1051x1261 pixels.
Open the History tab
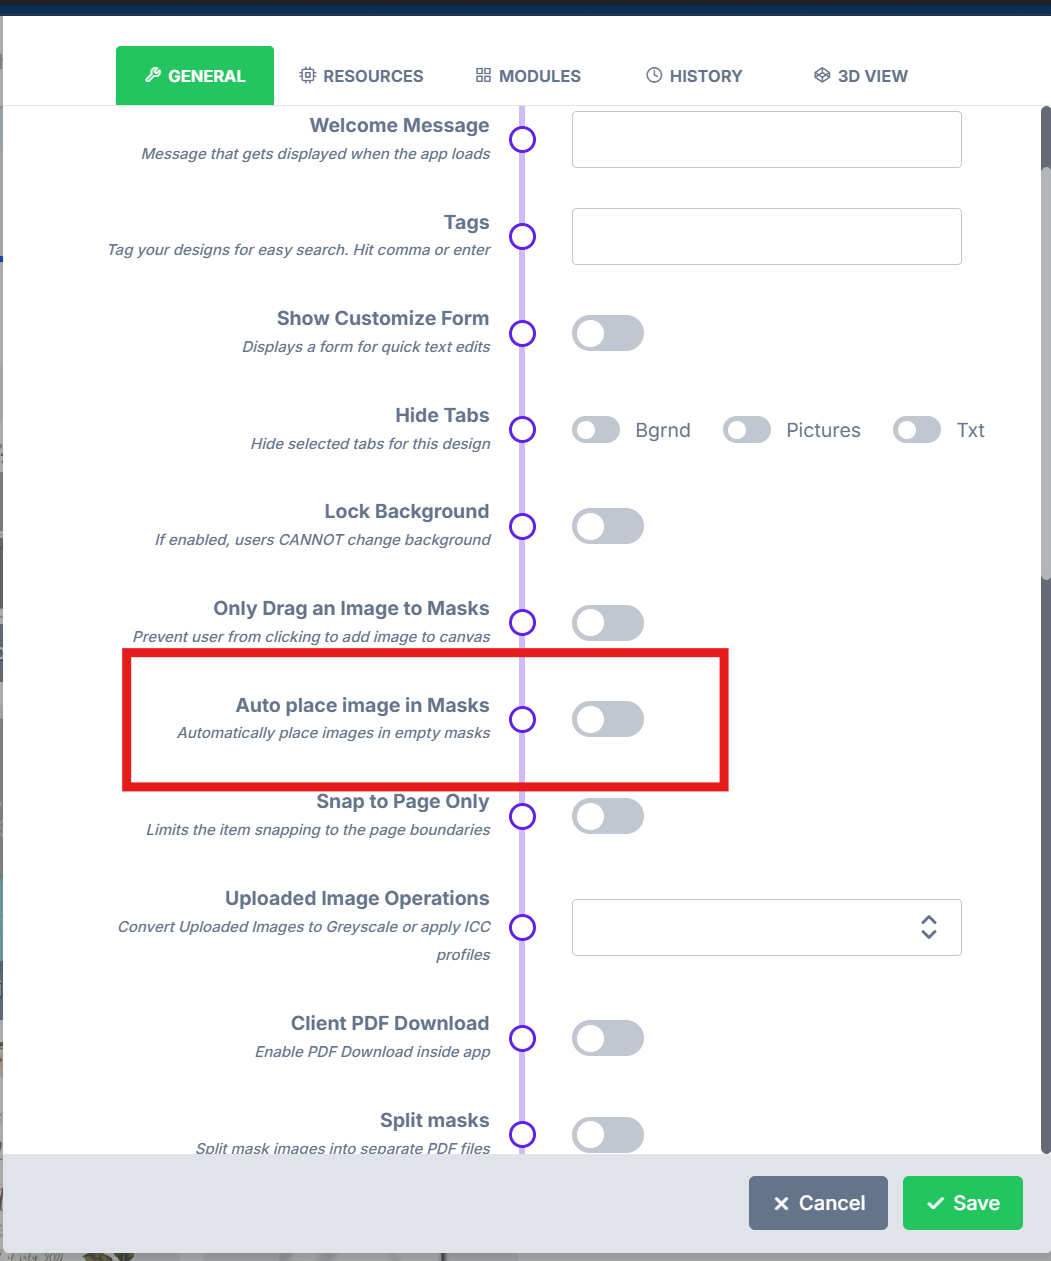click(x=694, y=76)
